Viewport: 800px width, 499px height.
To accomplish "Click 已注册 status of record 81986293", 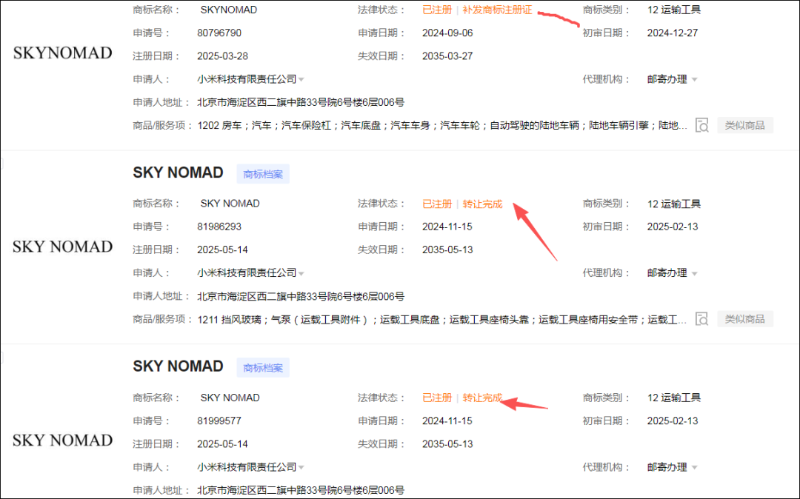I will click(x=437, y=204).
